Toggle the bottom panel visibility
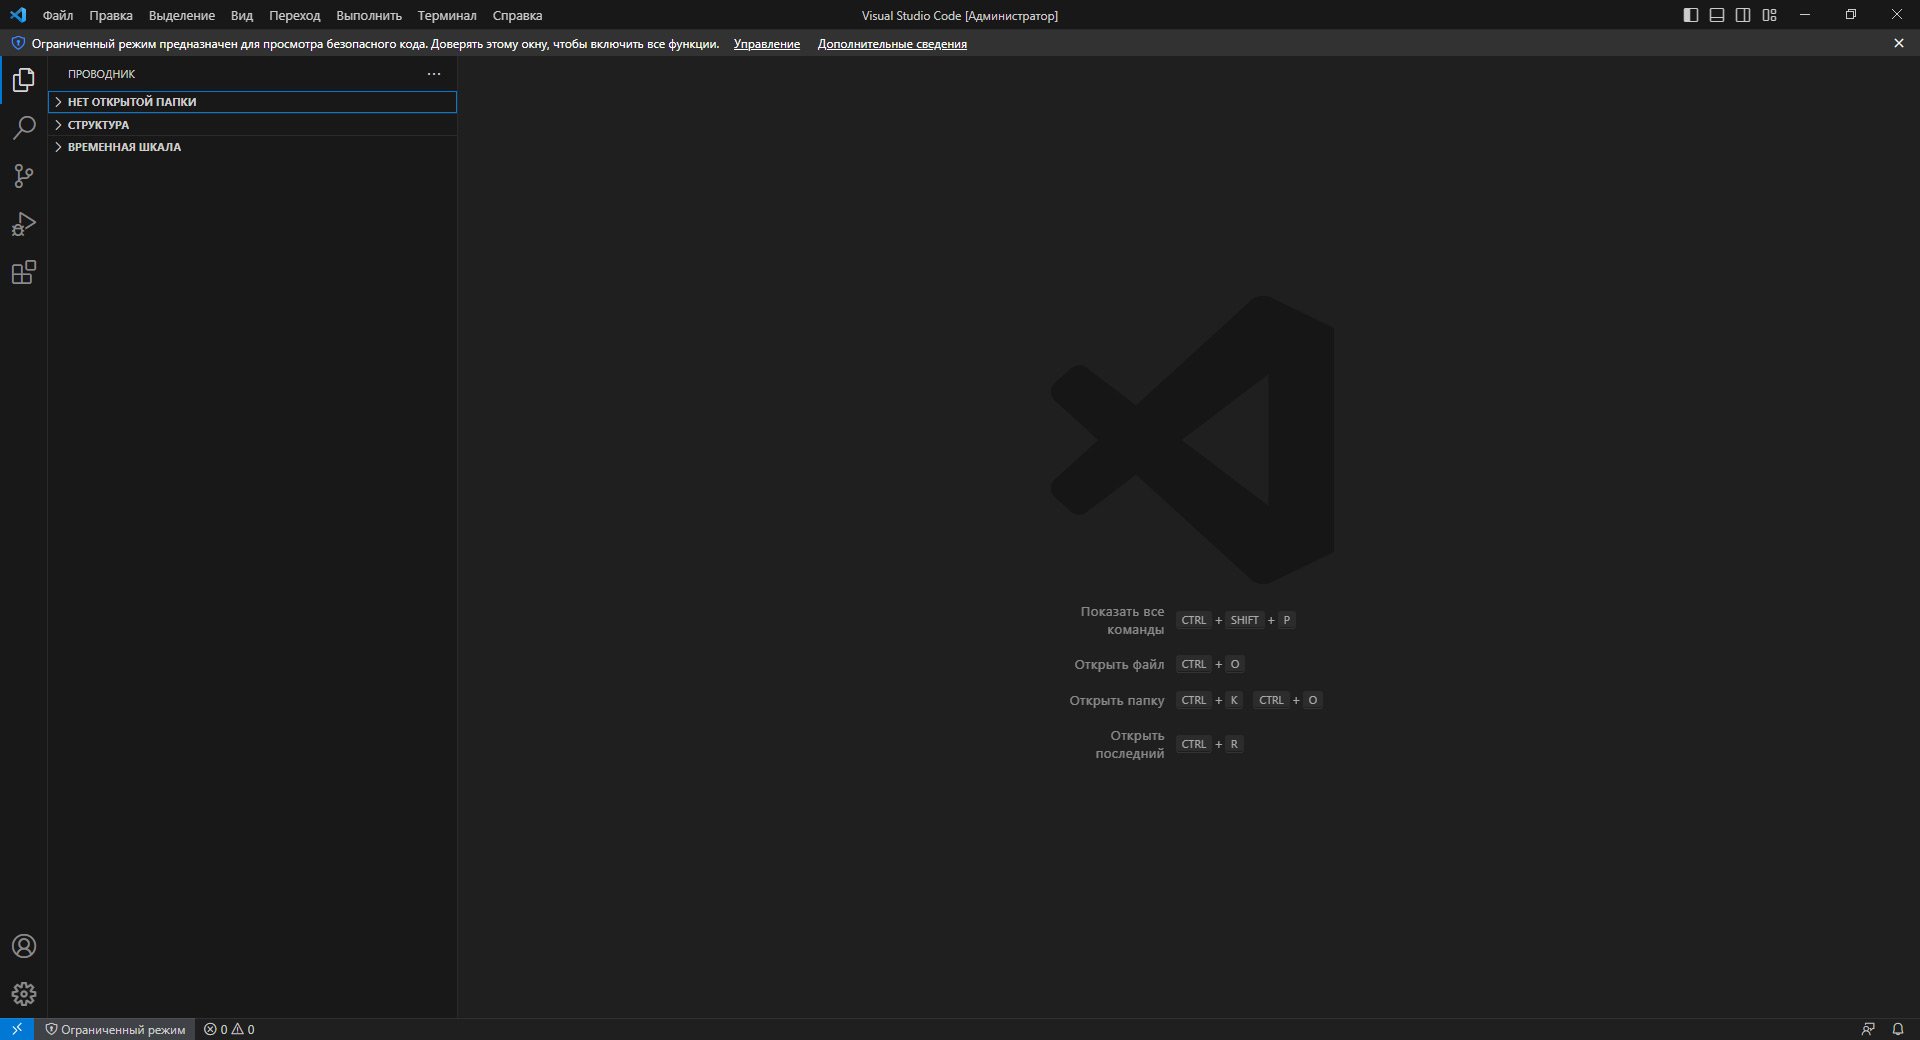The height and width of the screenshot is (1040, 1920). (1717, 15)
